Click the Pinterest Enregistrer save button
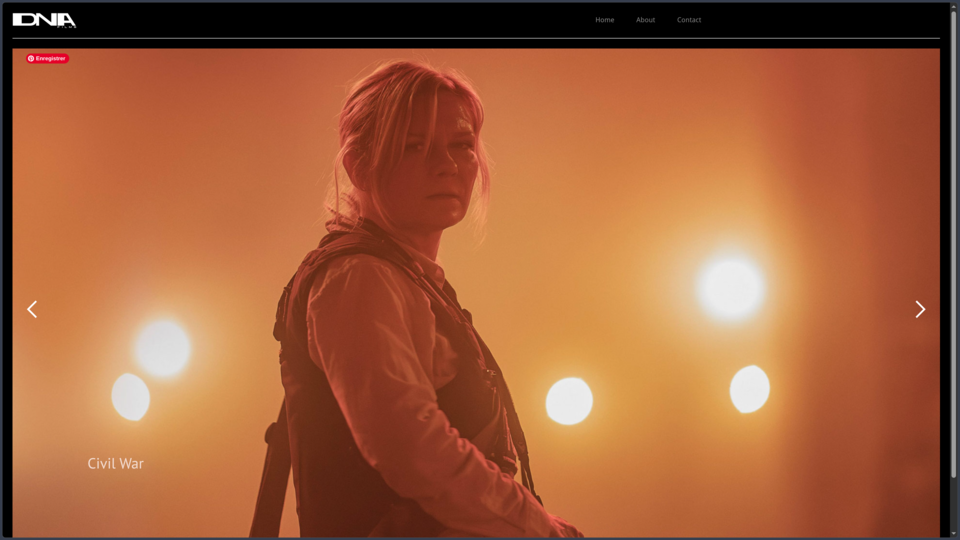 (47, 58)
